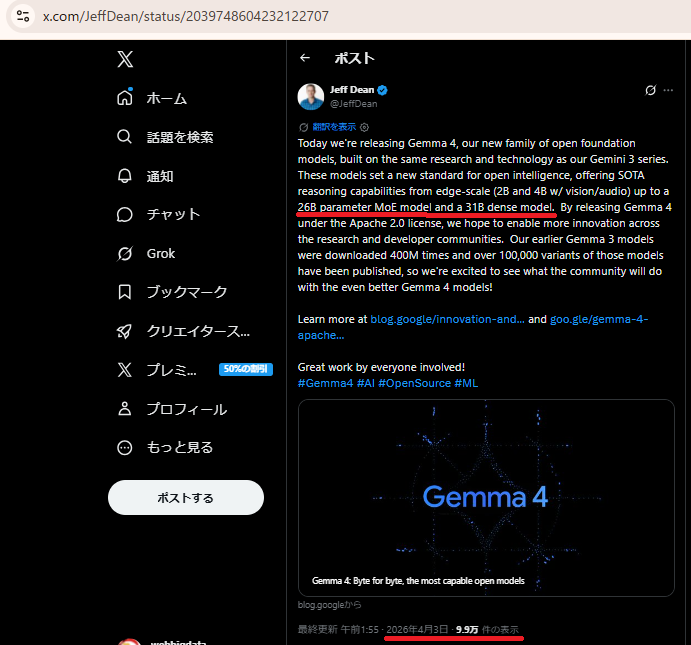This screenshot has width=691, height=645.
Task: Click the Gemma 4 card caption text
Action: click(x=418, y=581)
